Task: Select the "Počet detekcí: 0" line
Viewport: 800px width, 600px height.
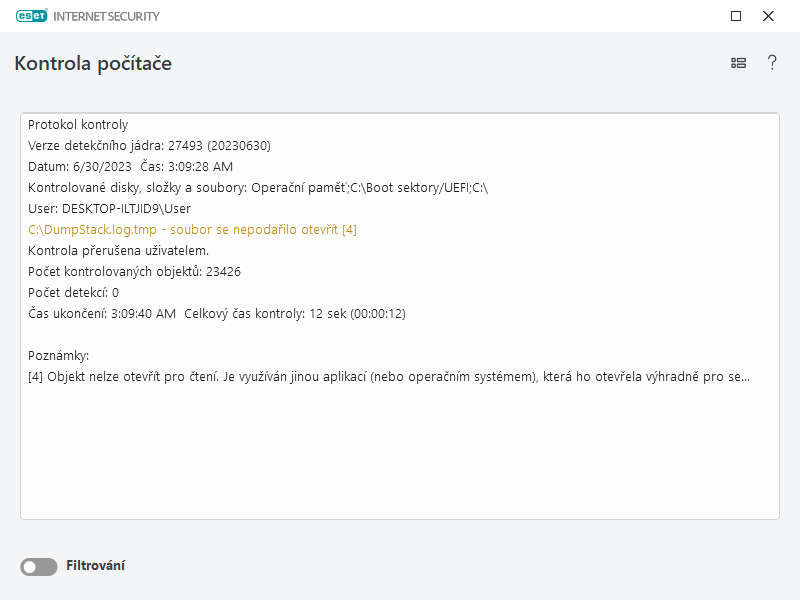Action: (73, 292)
